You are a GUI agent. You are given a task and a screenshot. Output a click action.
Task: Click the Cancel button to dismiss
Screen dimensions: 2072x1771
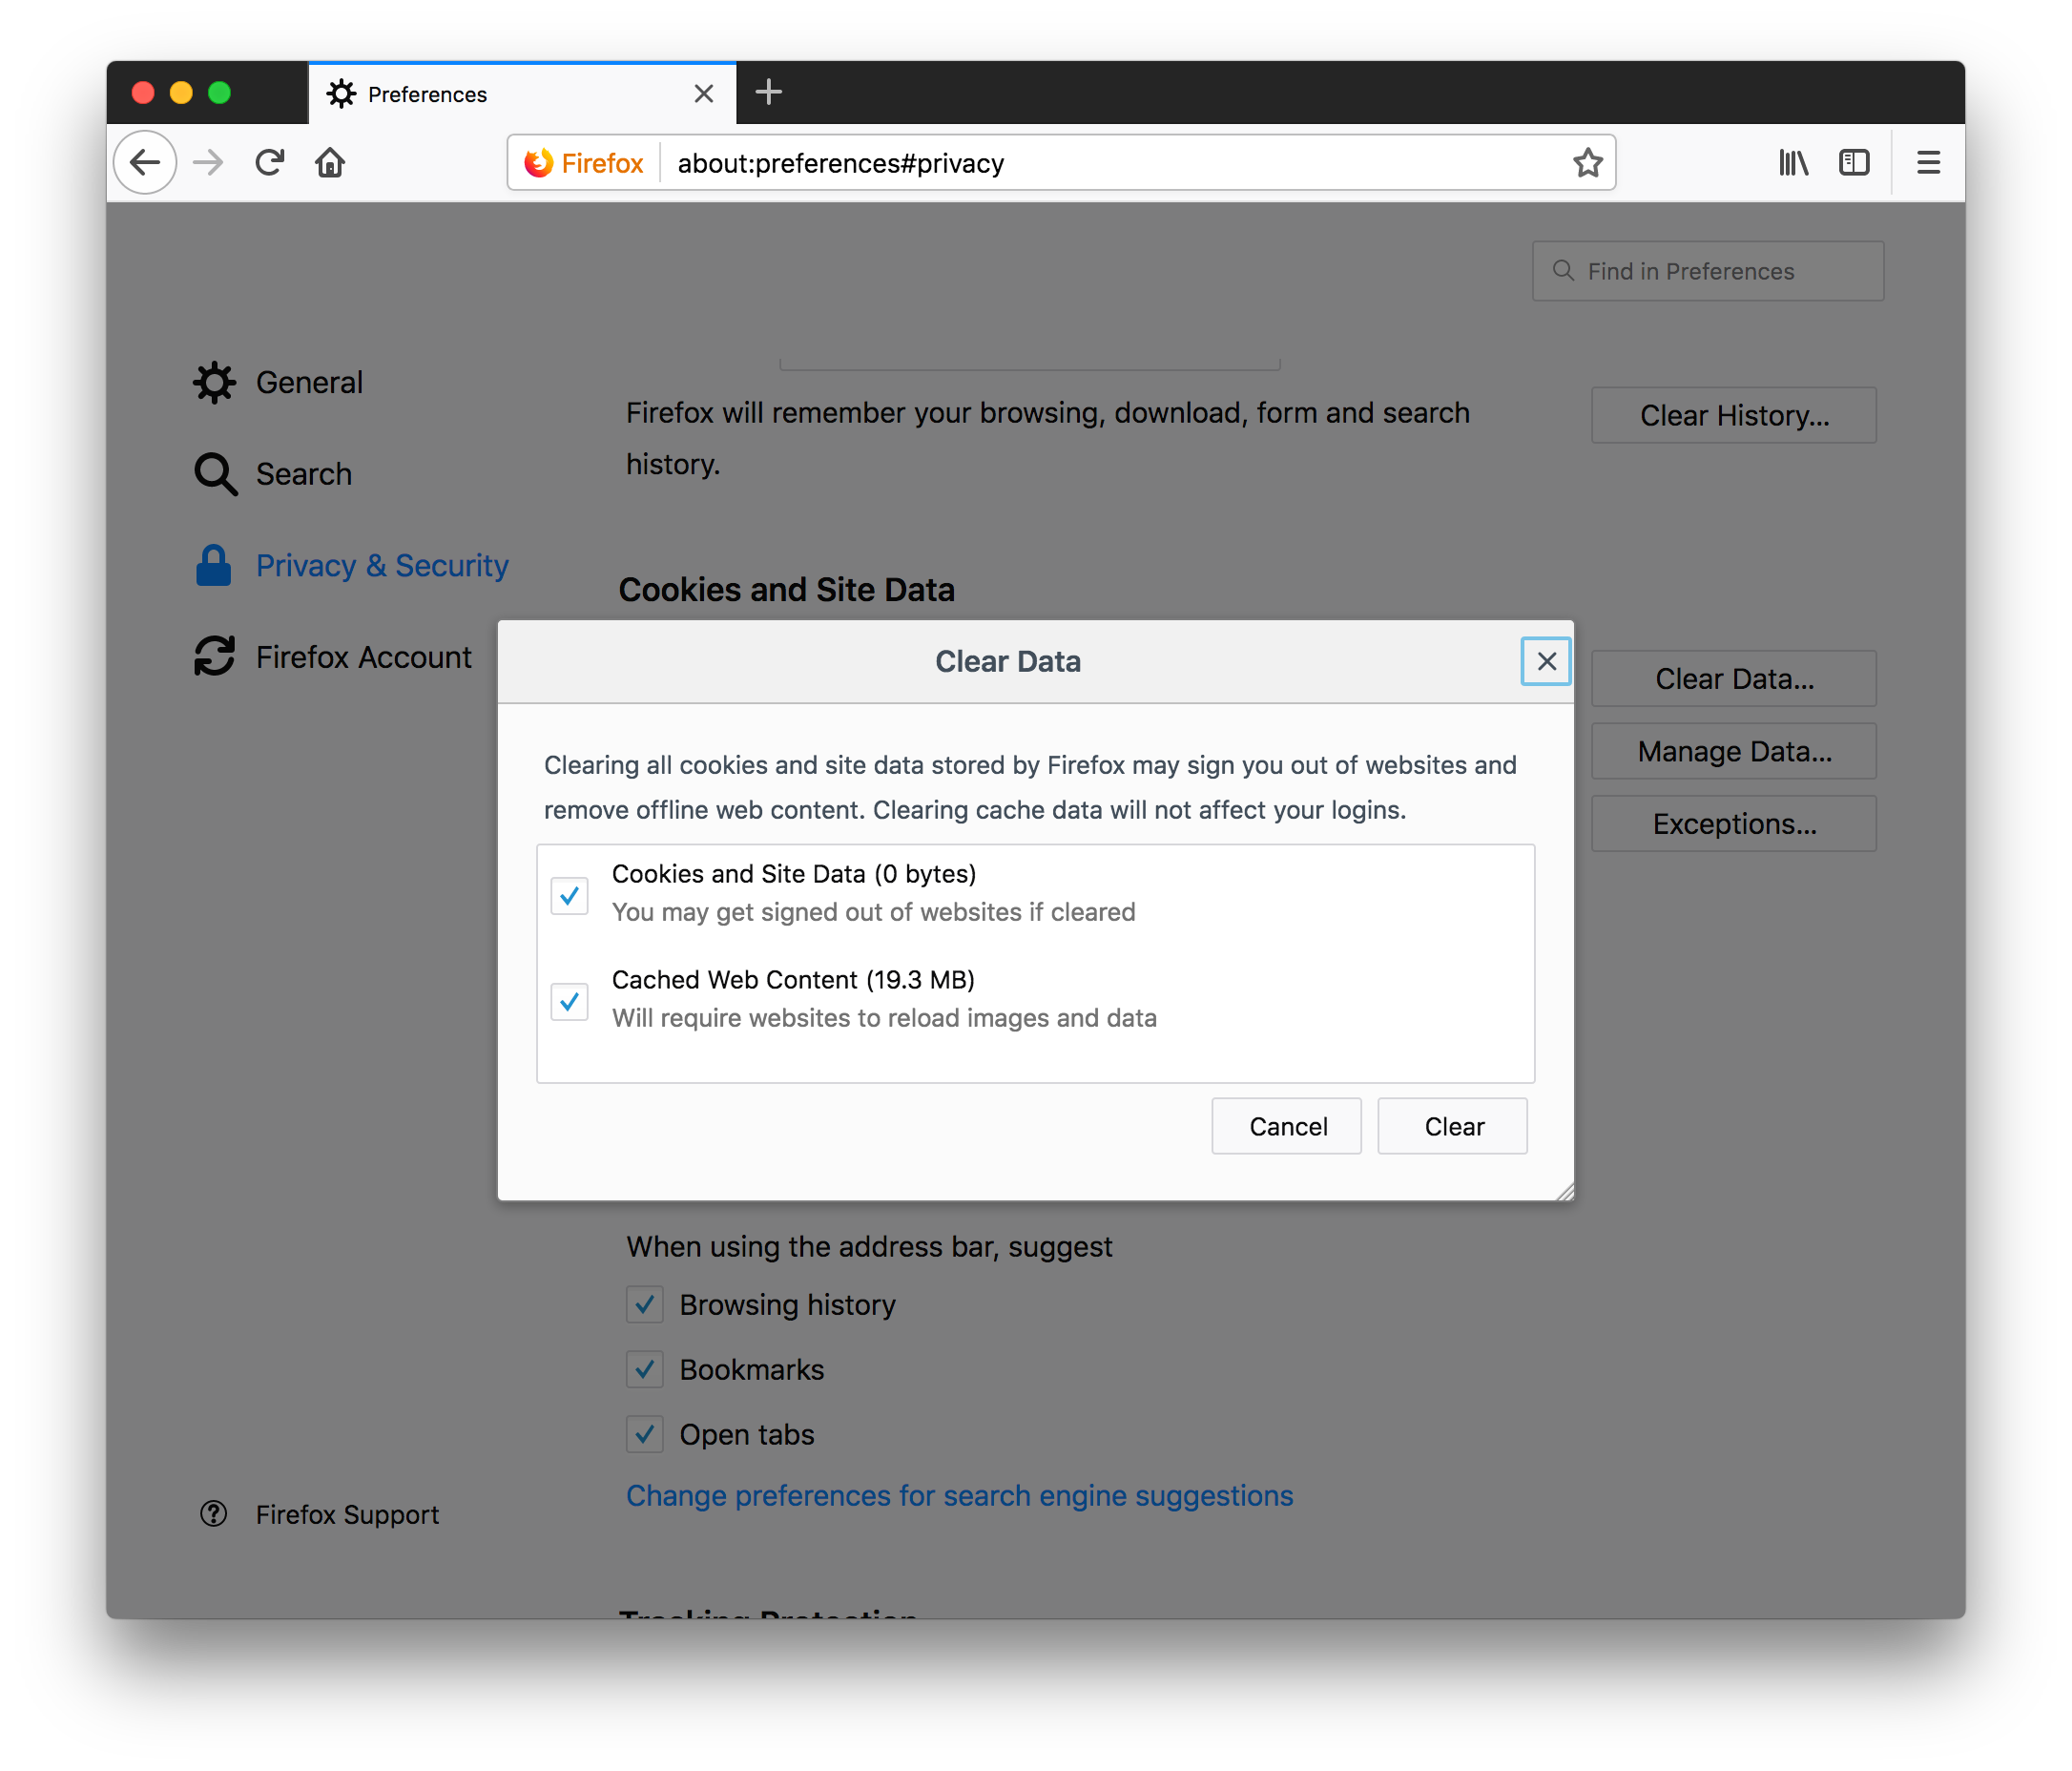point(1287,1126)
